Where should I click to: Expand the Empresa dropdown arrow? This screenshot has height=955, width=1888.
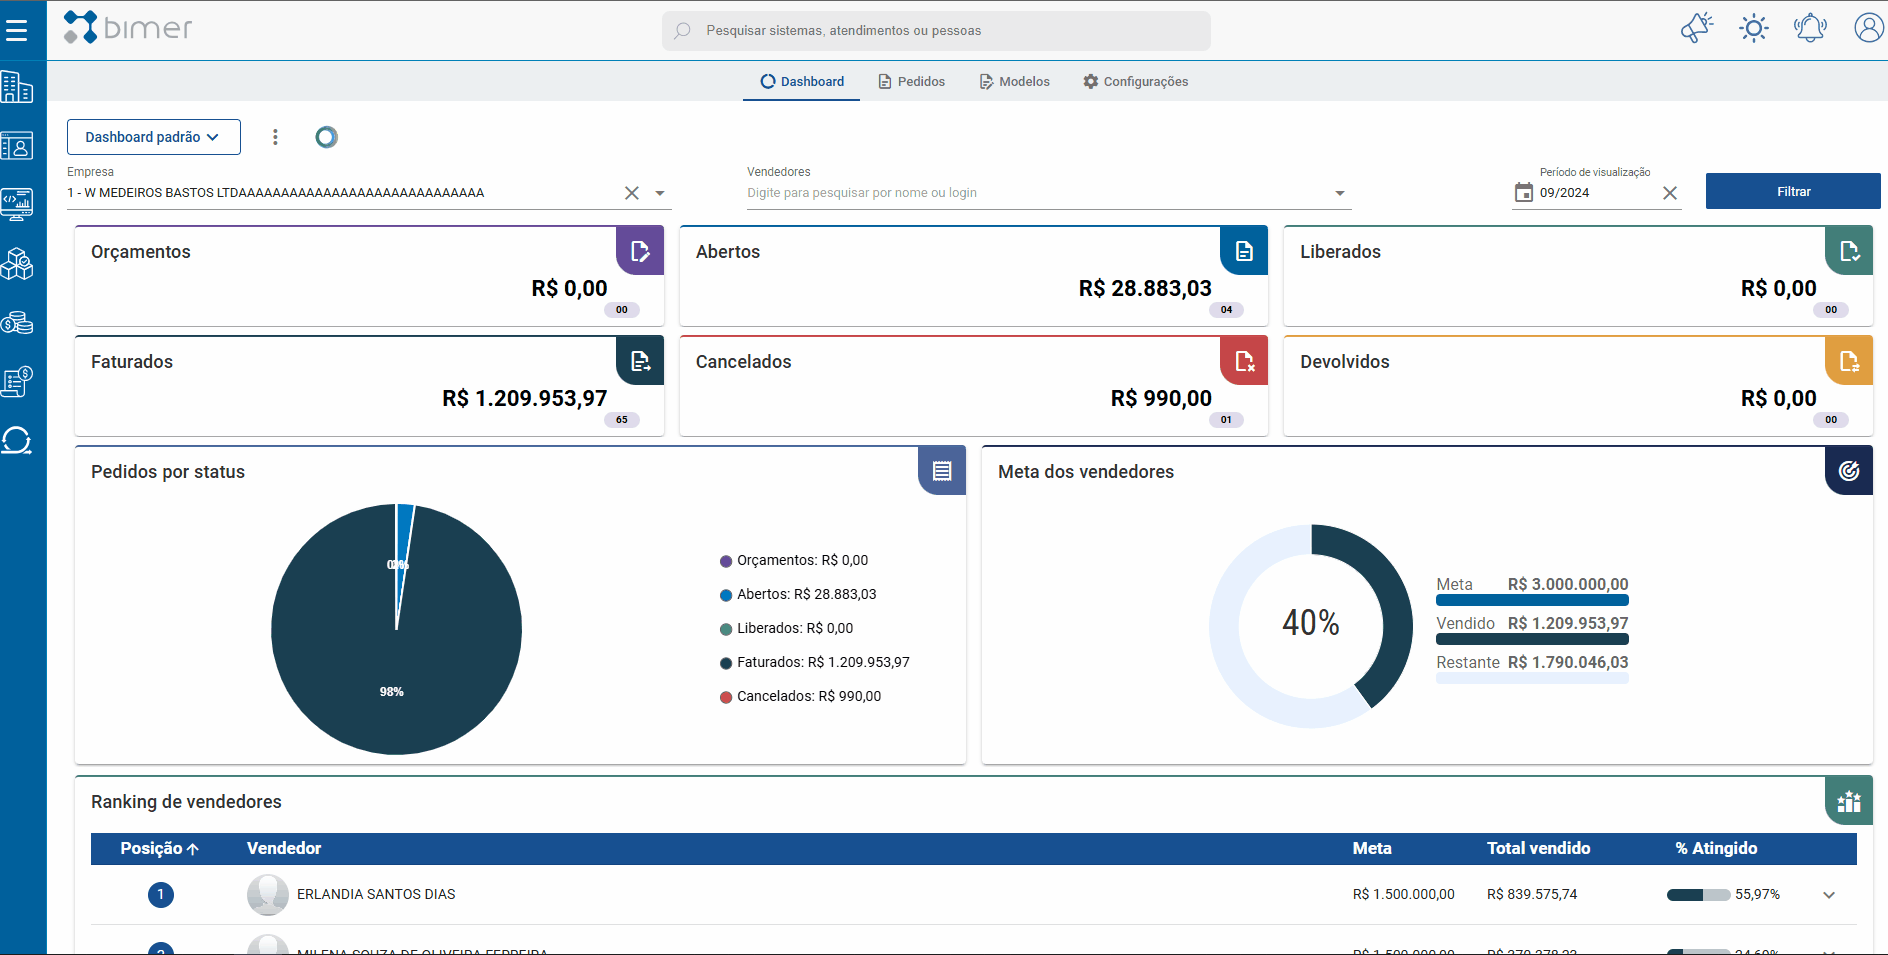click(x=660, y=193)
